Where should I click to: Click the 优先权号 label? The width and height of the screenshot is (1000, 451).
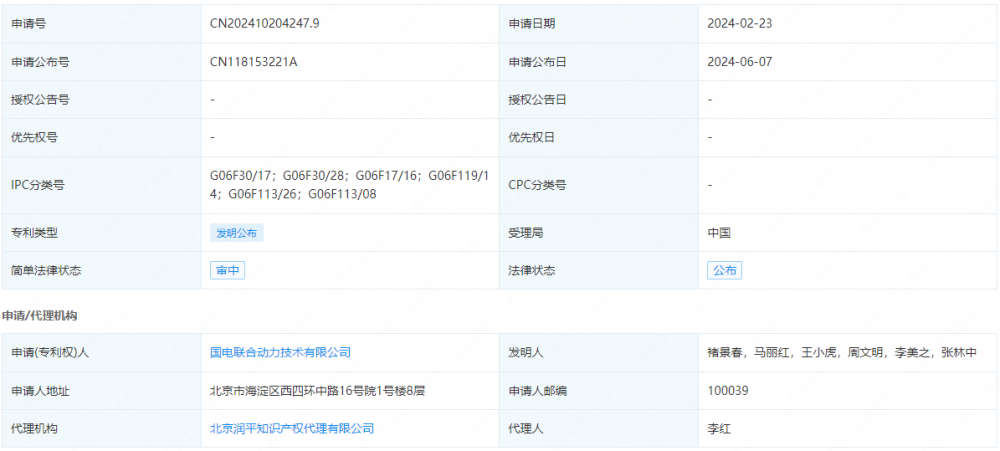pos(34,137)
